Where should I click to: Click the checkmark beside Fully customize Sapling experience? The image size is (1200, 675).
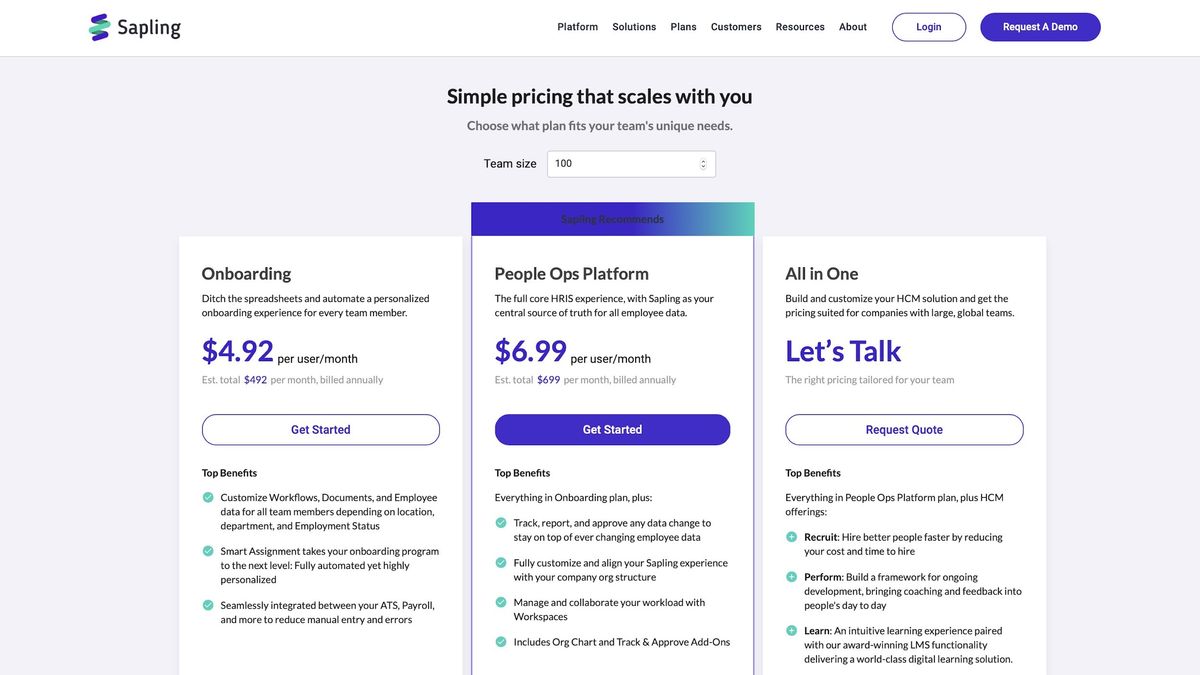point(500,562)
